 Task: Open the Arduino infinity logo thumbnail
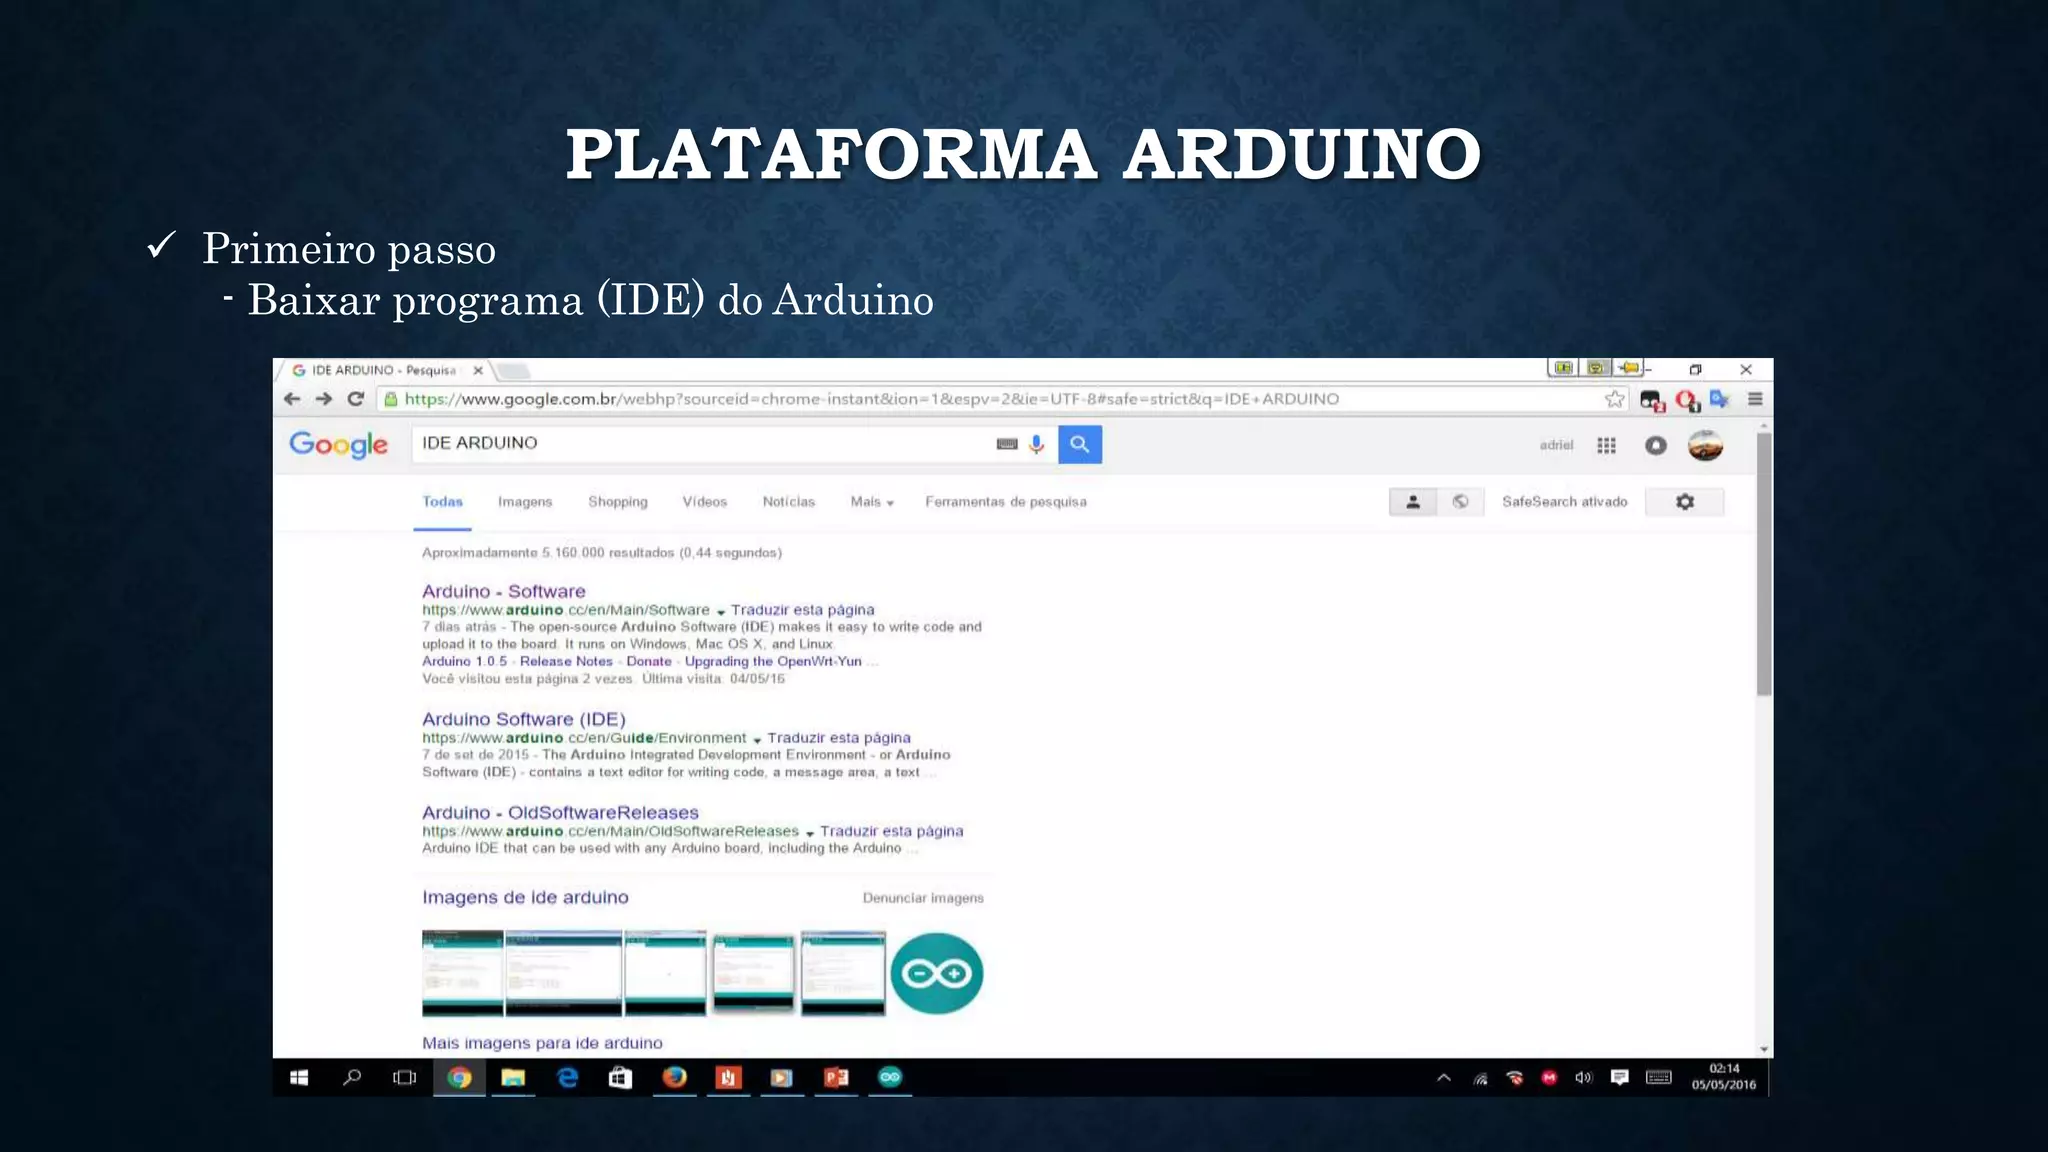pos(937,973)
